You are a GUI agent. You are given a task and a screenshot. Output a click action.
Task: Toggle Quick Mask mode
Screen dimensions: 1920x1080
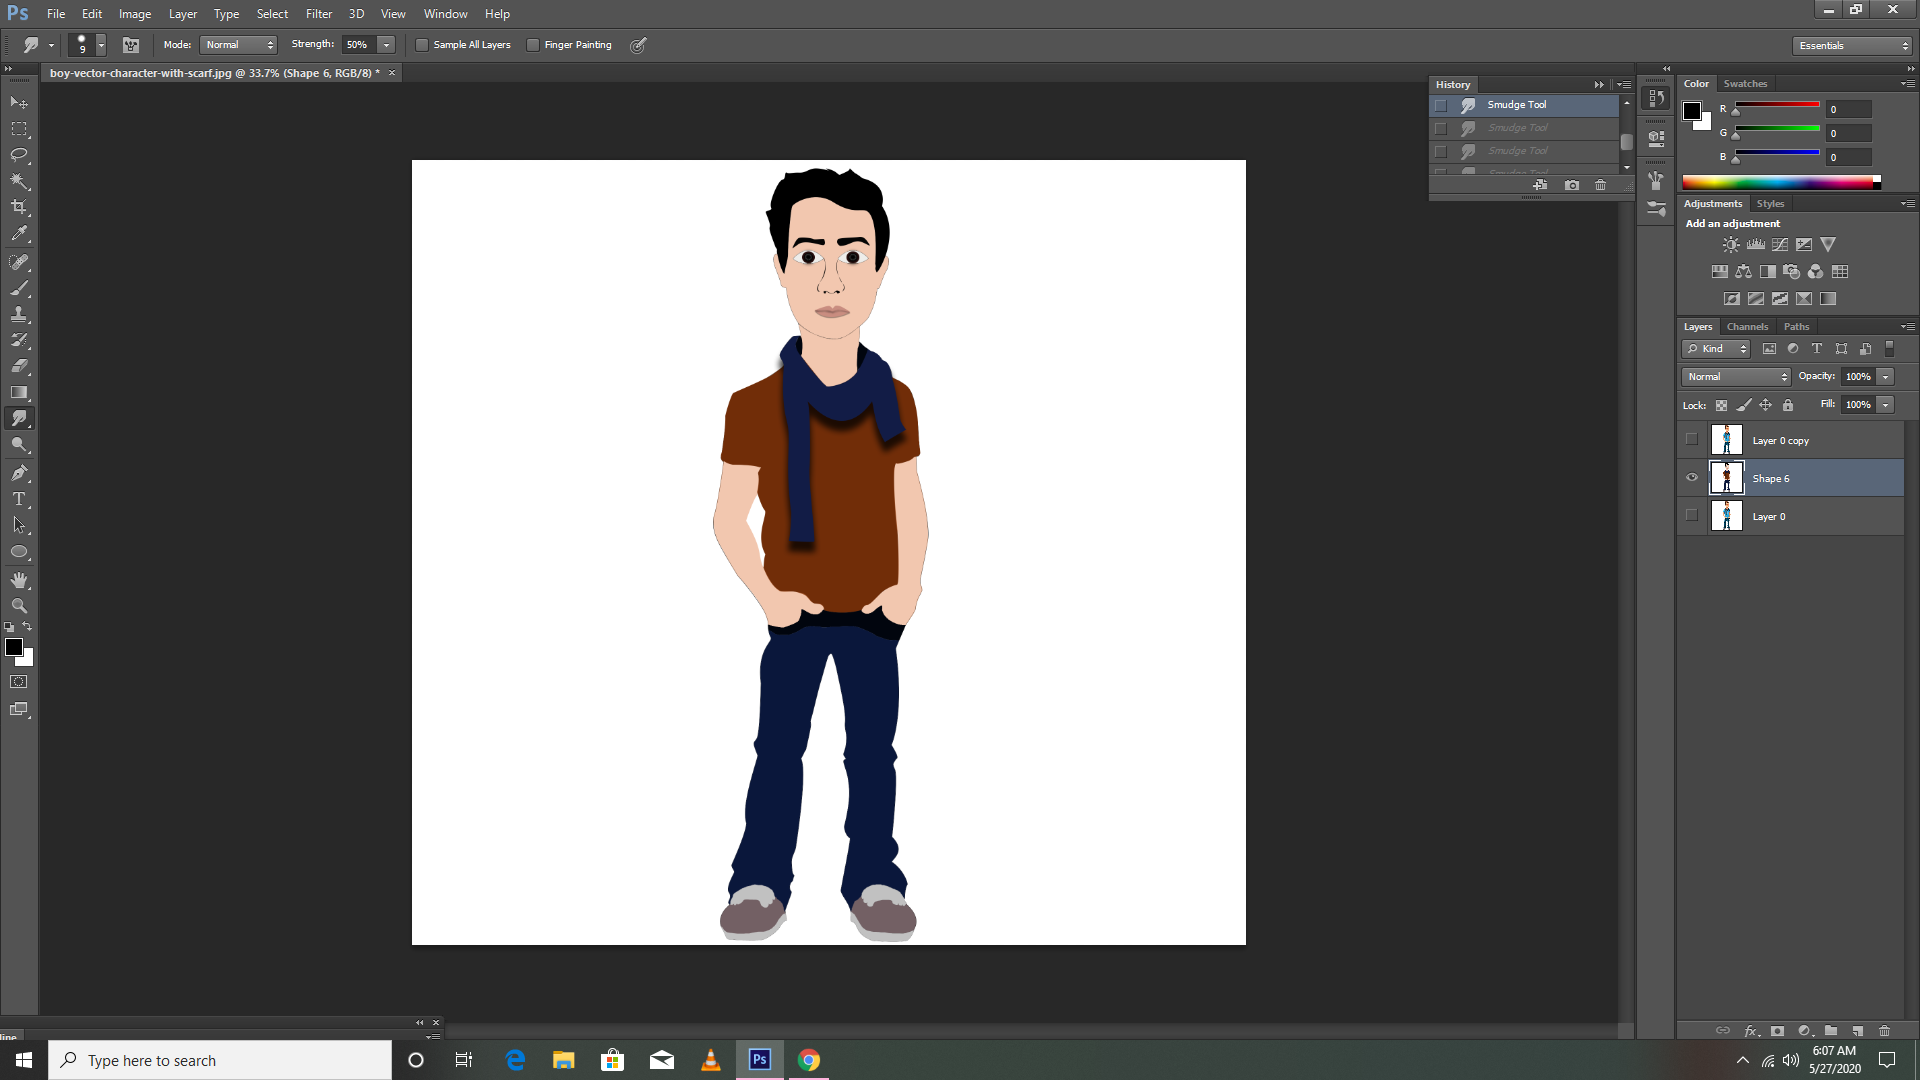[19, 682]
